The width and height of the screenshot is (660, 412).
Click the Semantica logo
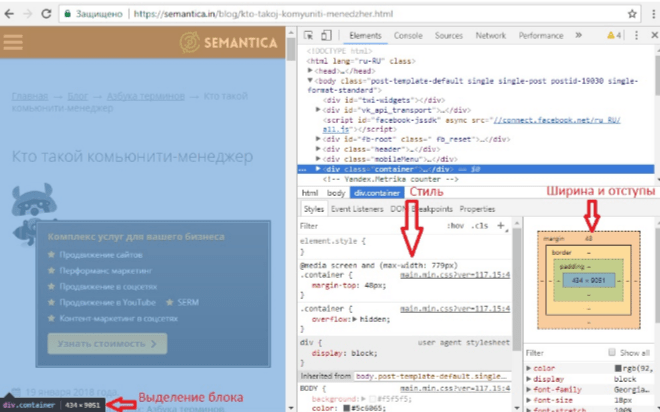click(x=229, y=43)
